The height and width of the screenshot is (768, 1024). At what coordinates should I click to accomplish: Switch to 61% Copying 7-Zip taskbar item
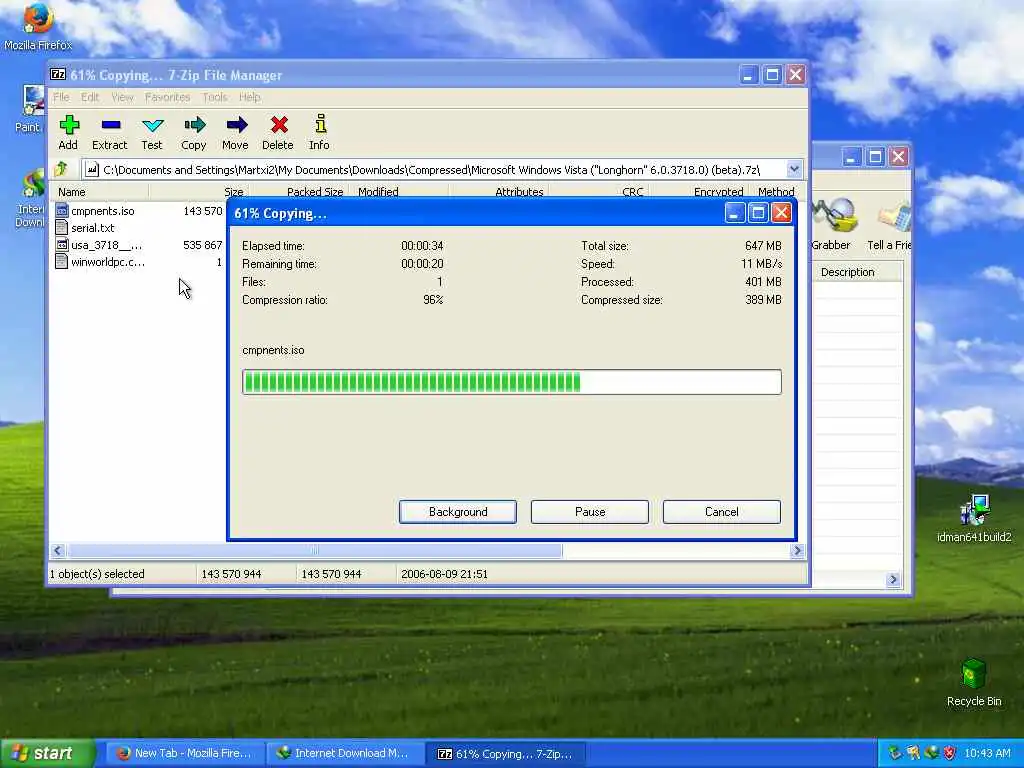[505, 754]
